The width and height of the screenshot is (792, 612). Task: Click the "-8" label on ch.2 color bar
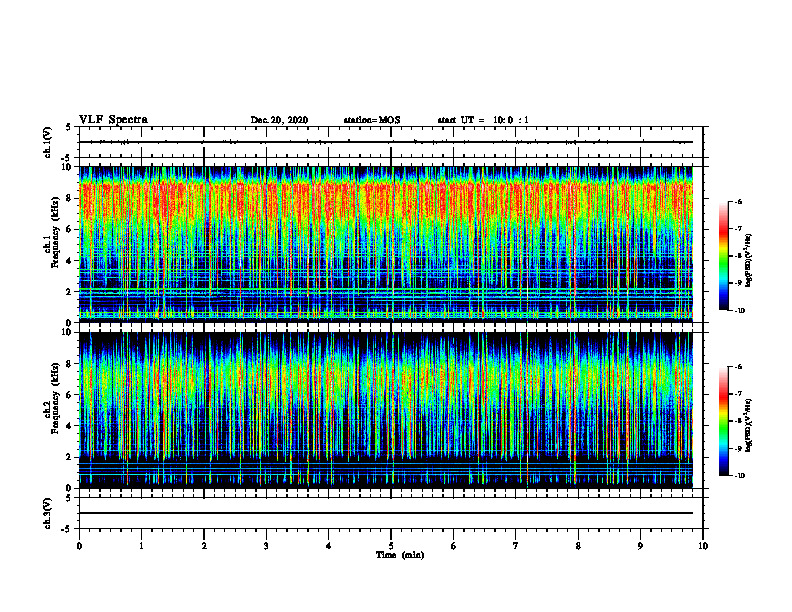coord(738,421)
